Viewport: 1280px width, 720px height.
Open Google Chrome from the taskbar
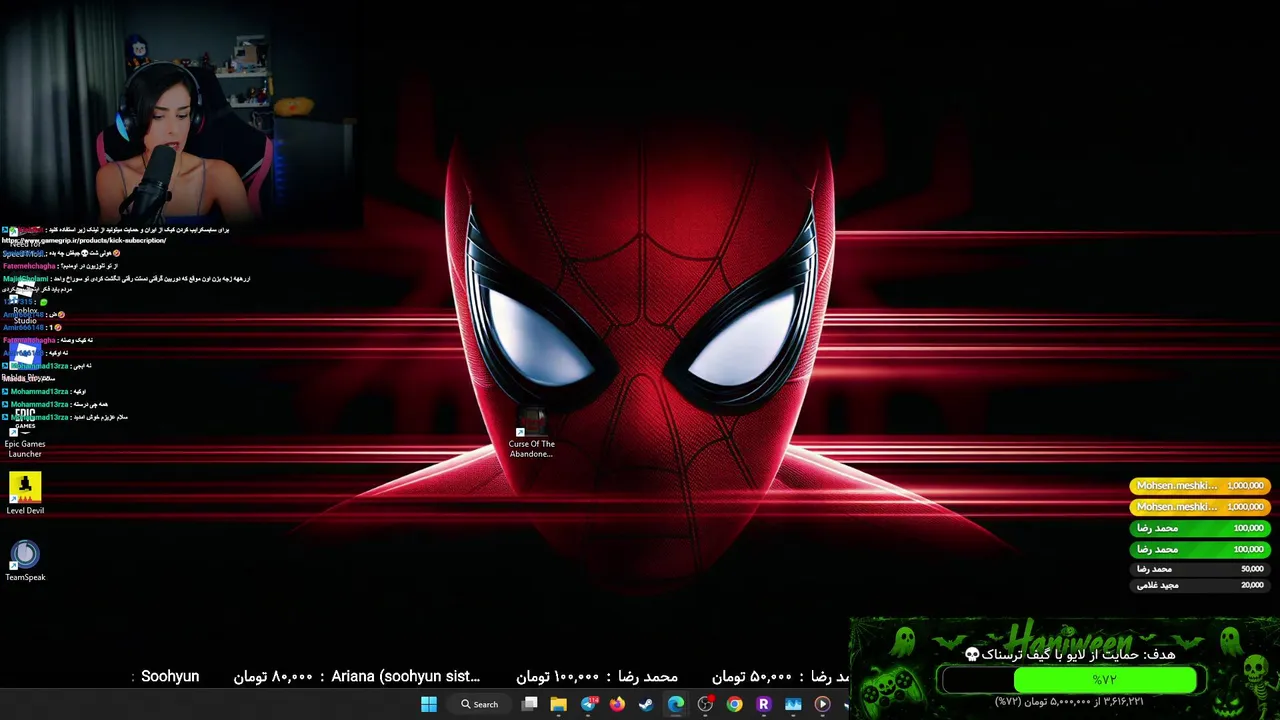735,704
